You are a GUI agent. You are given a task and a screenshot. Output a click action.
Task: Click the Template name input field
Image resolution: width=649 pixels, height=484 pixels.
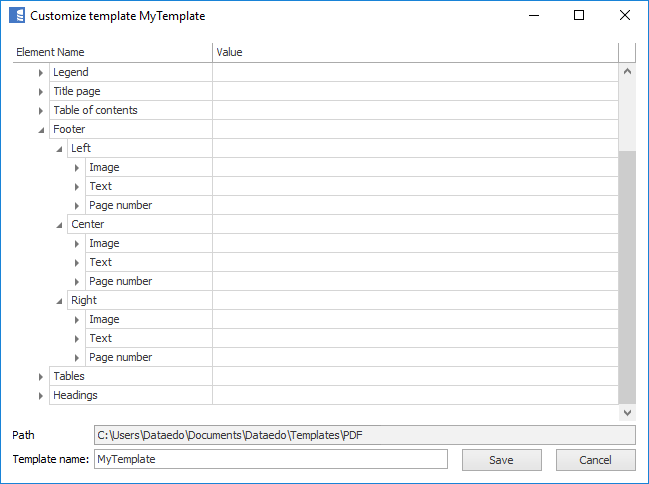pos(270,460)
